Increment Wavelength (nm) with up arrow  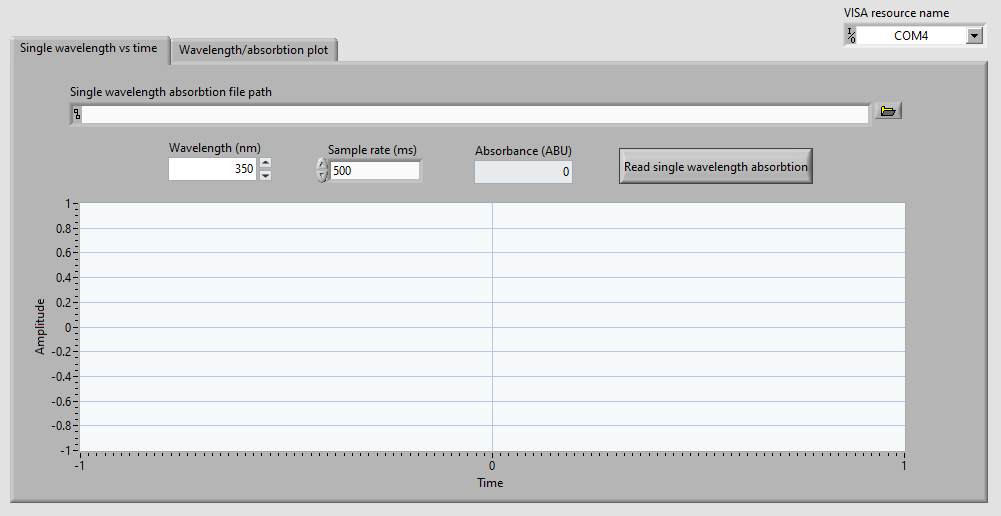[266, 163]
